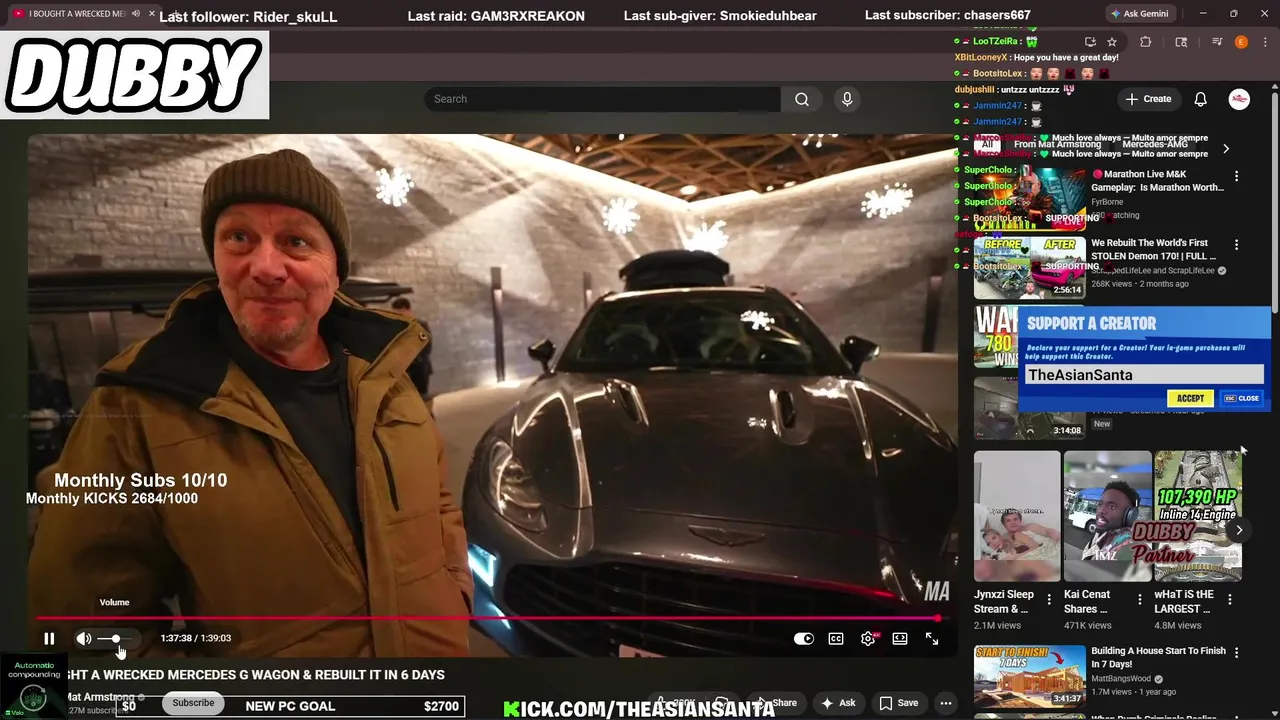Select the From Mat Armstrong chip
This screenshot has width=1280, height=720.
[1057, 145]
